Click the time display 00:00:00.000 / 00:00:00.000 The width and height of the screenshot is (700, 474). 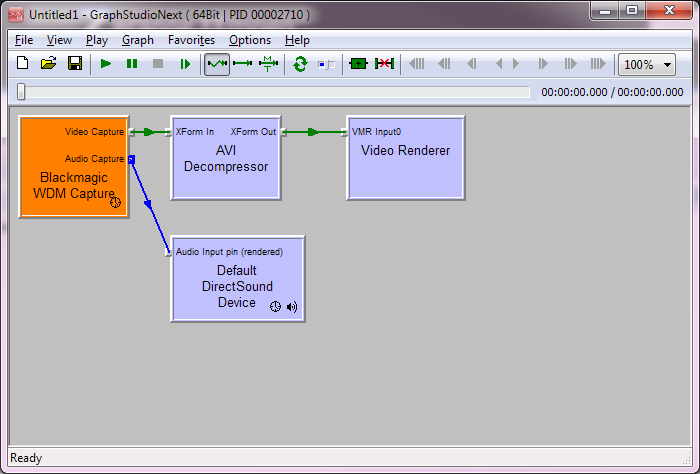pos(612,92)
